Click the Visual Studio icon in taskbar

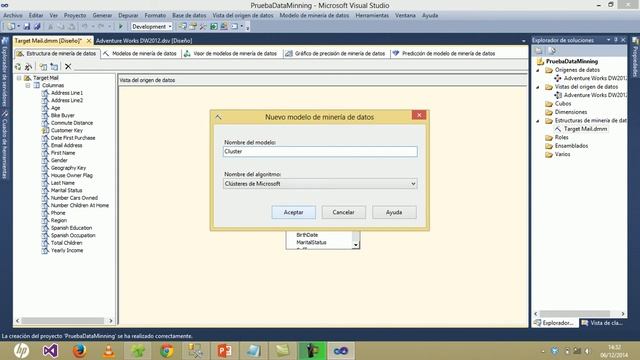click(50, 351)
